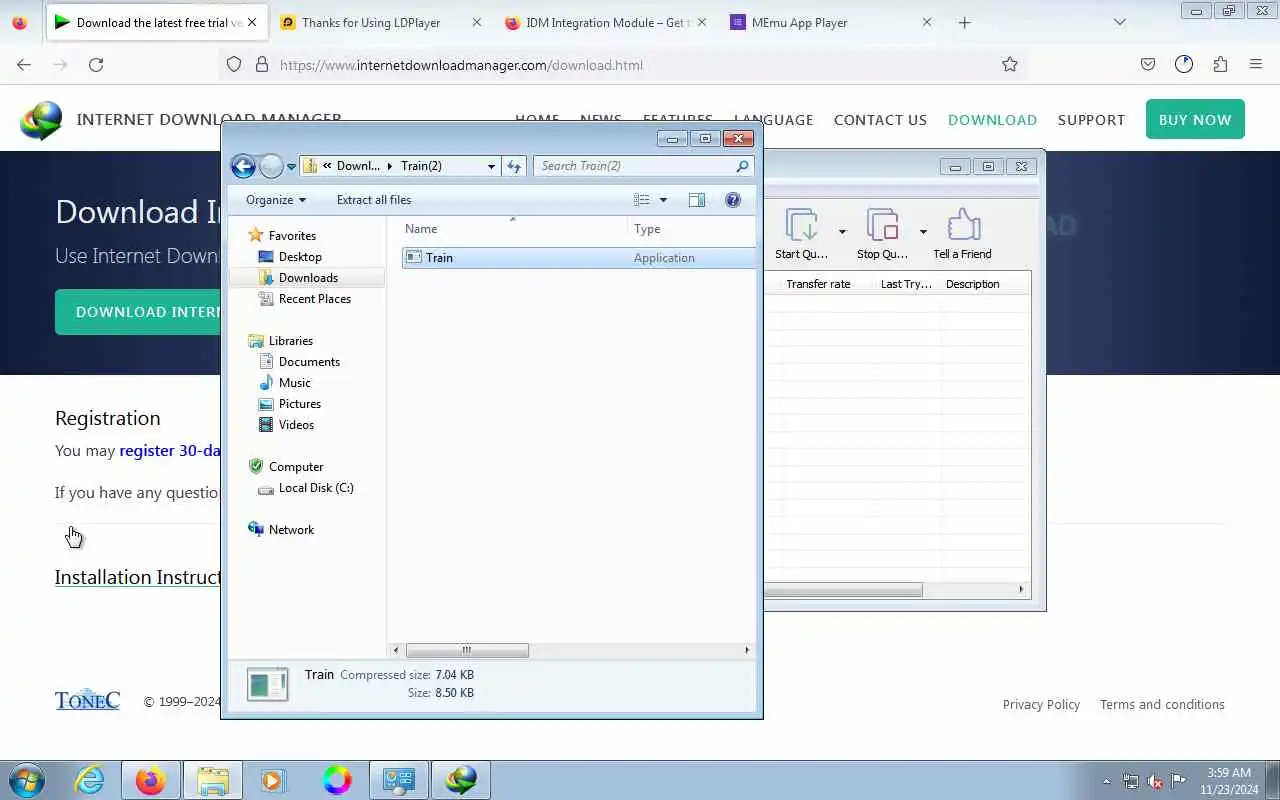
Task: Open Local Disk (C:)
Action: [316, 488]
